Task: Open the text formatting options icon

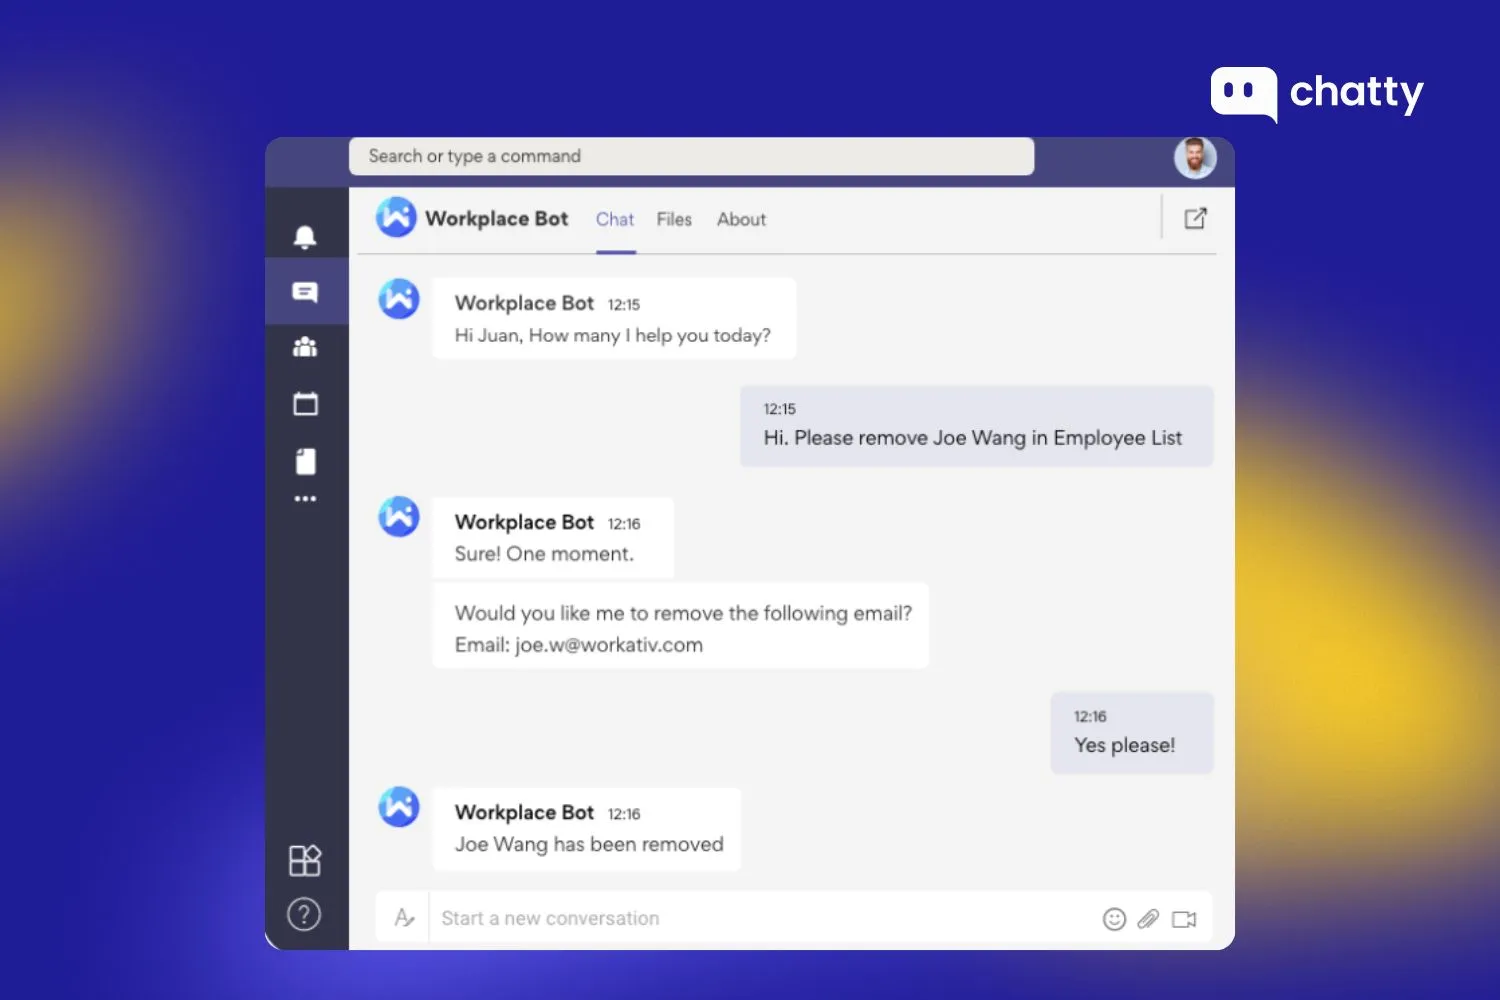Action: [x=404, y=918]
